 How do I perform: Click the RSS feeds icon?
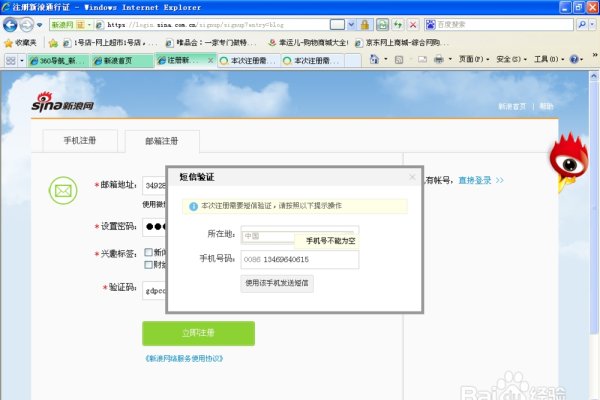coord(399,60)
